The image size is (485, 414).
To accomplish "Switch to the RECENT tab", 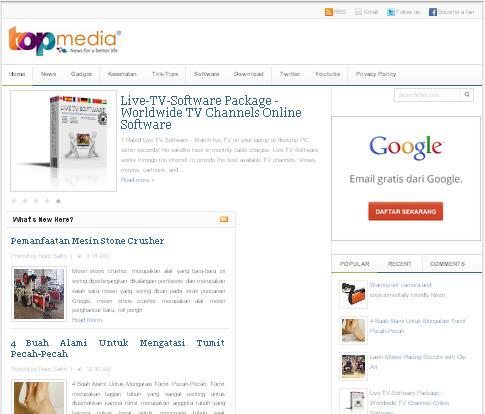I will pyautogui.click(x=400, y=264).
